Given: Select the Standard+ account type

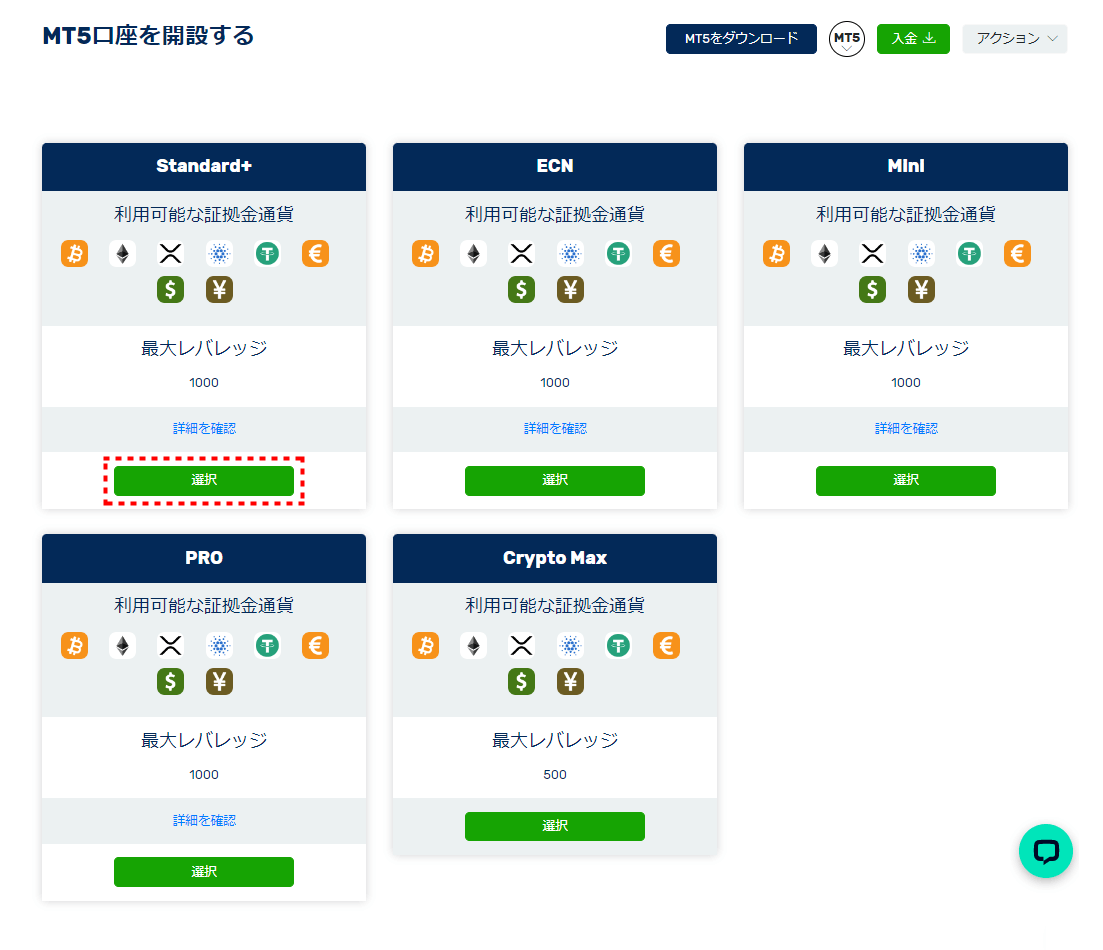Looking at the screenshot, I should (x=204, y=481).
